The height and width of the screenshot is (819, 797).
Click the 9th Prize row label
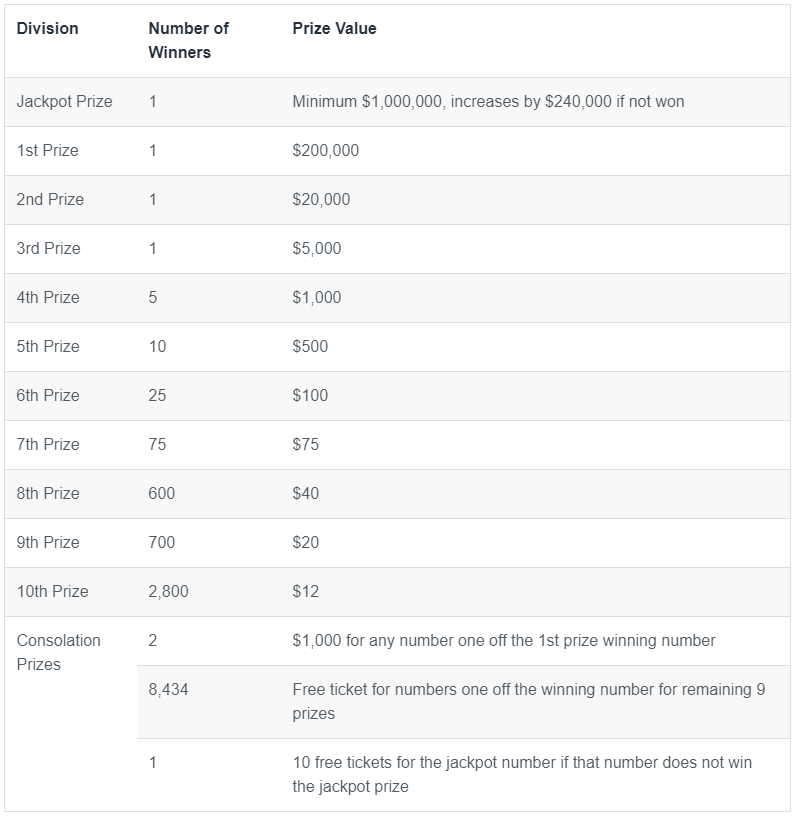[48, 543]
